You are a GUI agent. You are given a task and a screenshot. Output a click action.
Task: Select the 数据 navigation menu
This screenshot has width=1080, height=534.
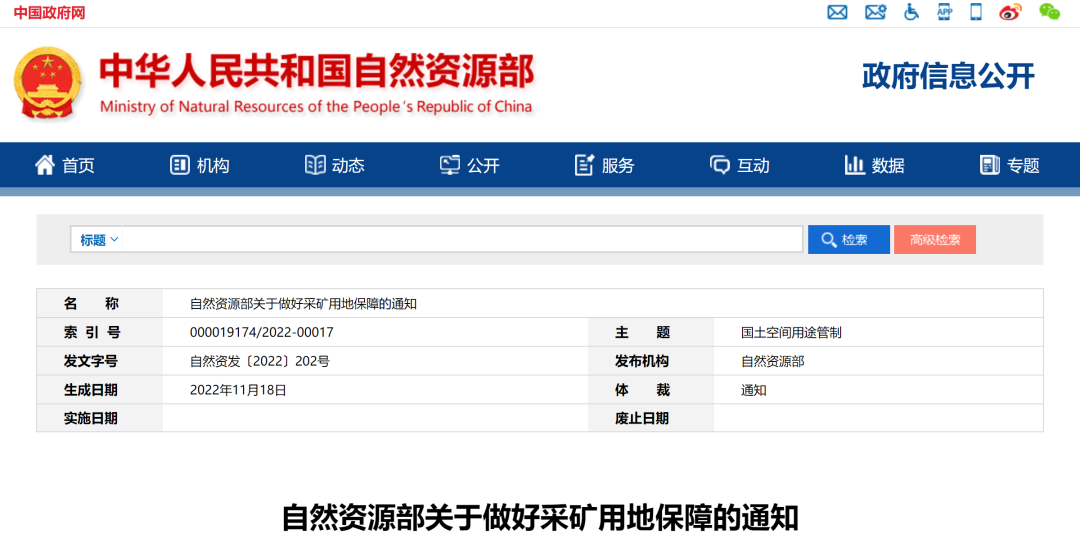point(875,166)
